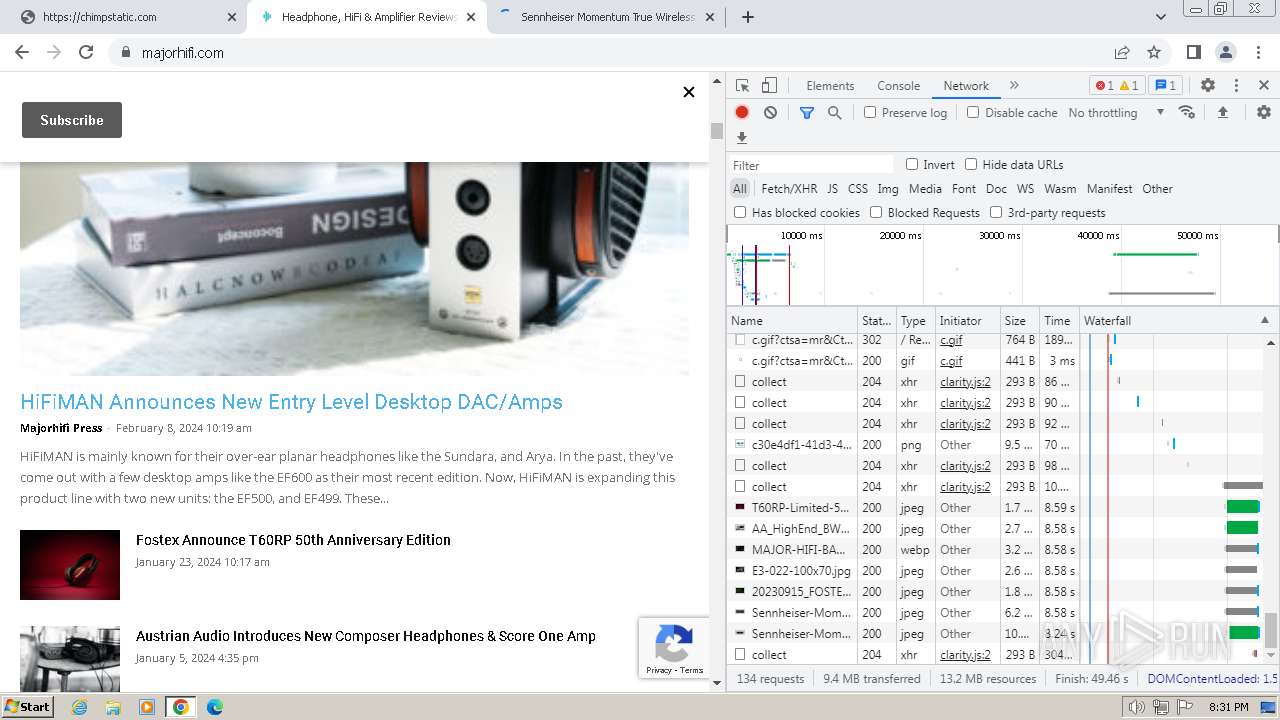
Task: Open network conditions wifi icon
Action: 1187,112
